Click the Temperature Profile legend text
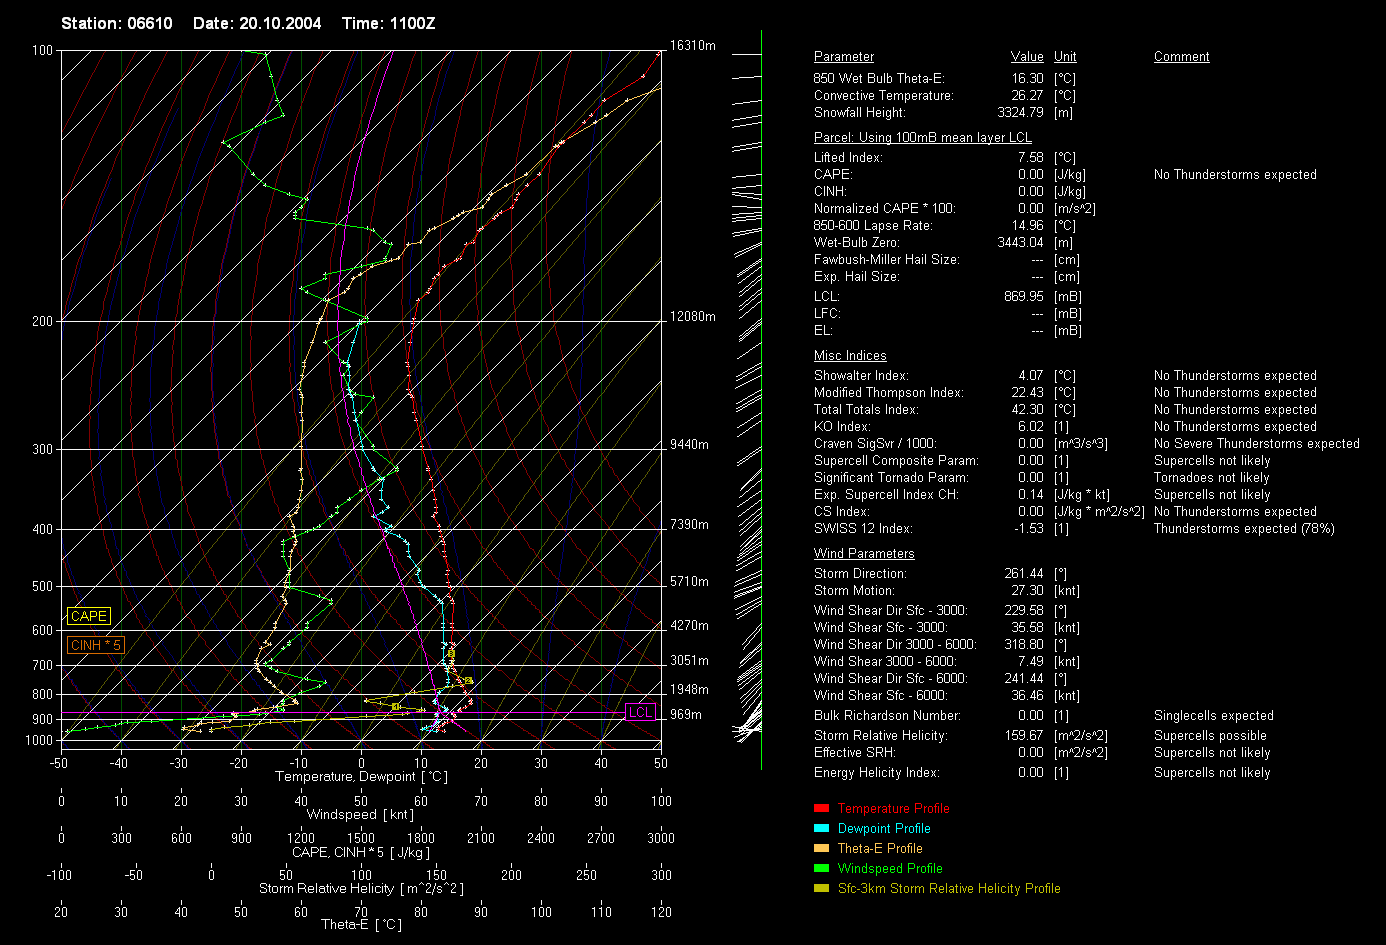The width and height of the screenshot is (1386, 945). click(893, 809)
